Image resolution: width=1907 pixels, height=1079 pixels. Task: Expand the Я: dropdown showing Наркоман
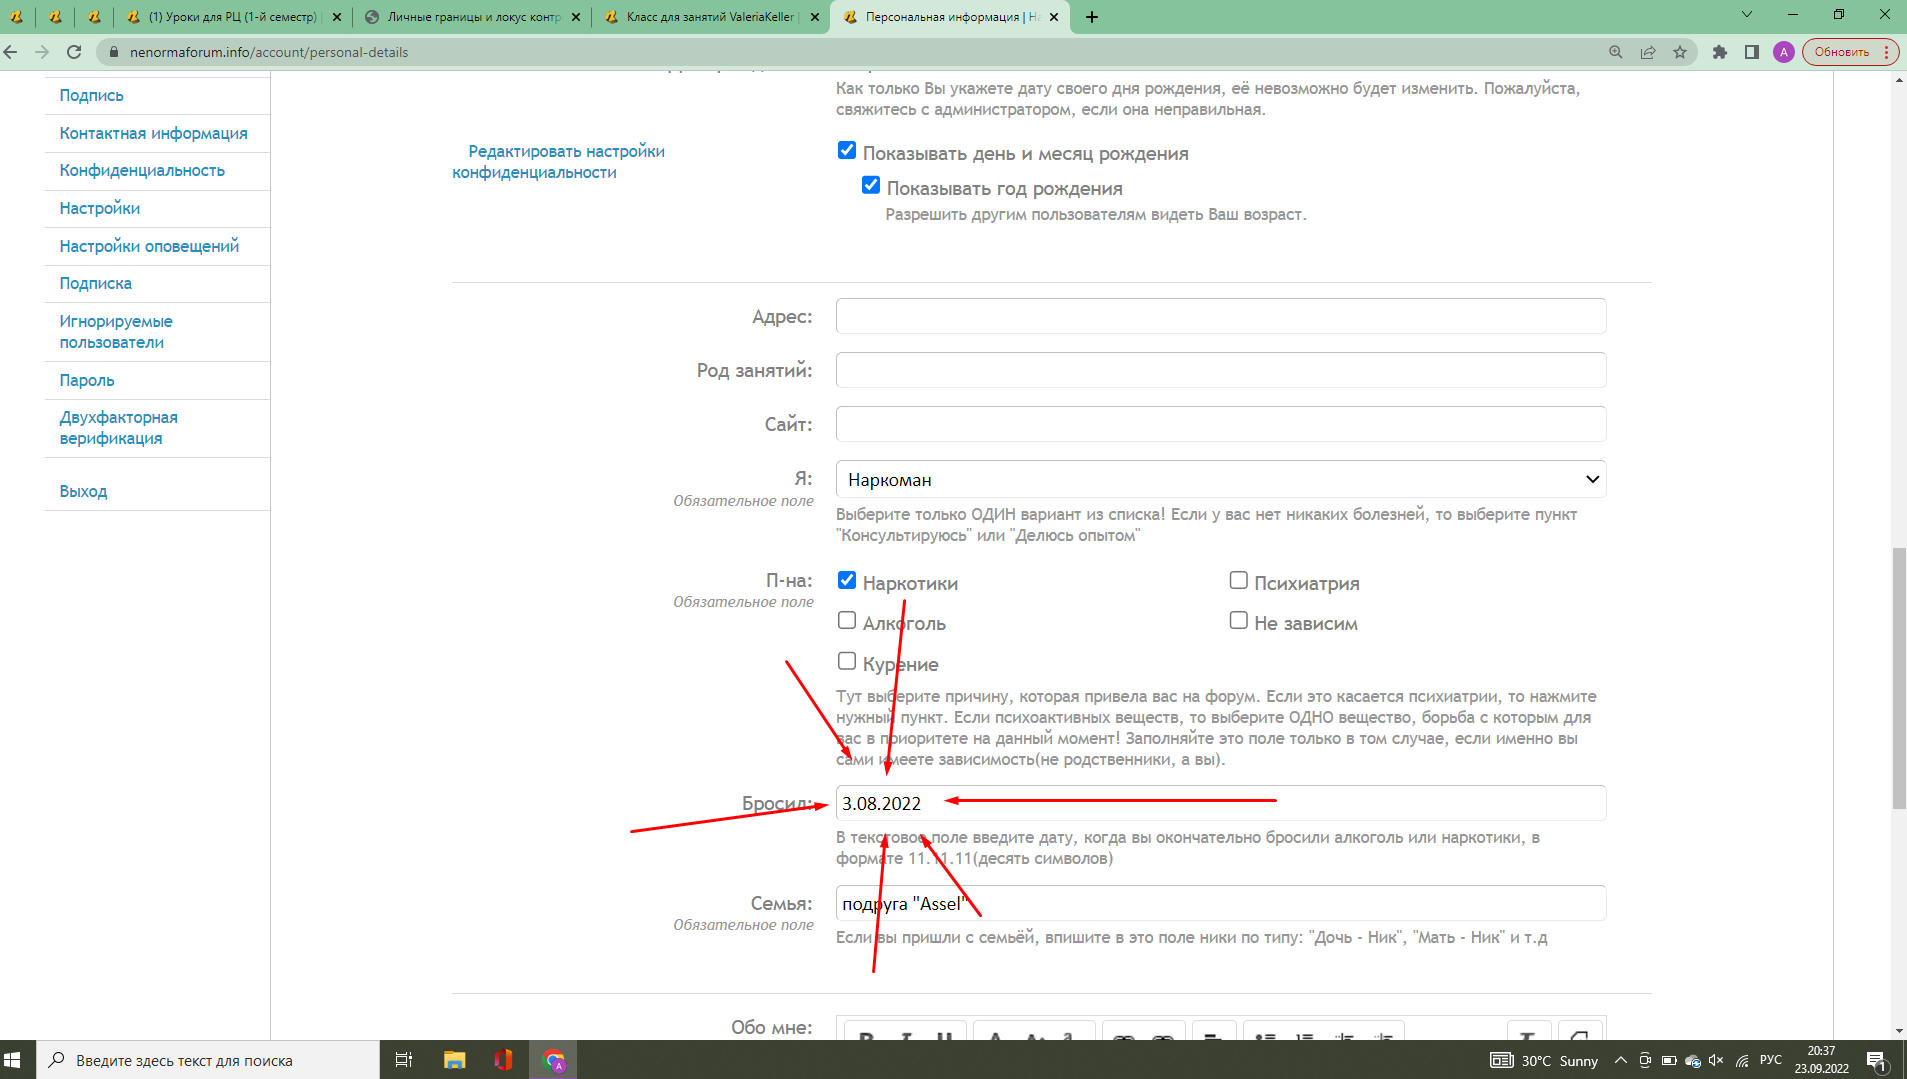(1220, 480)
